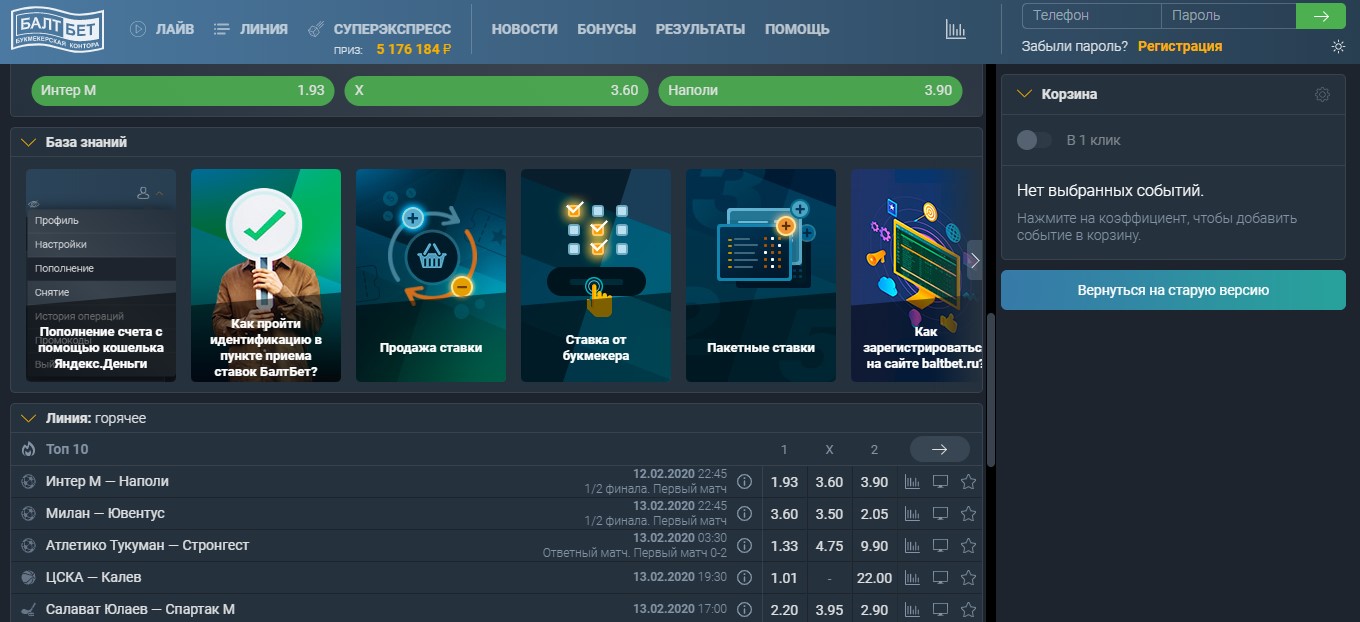Open 'Пакетные ставки' card
Viewport: 1360px width, 622px height.
coord(761,275)
